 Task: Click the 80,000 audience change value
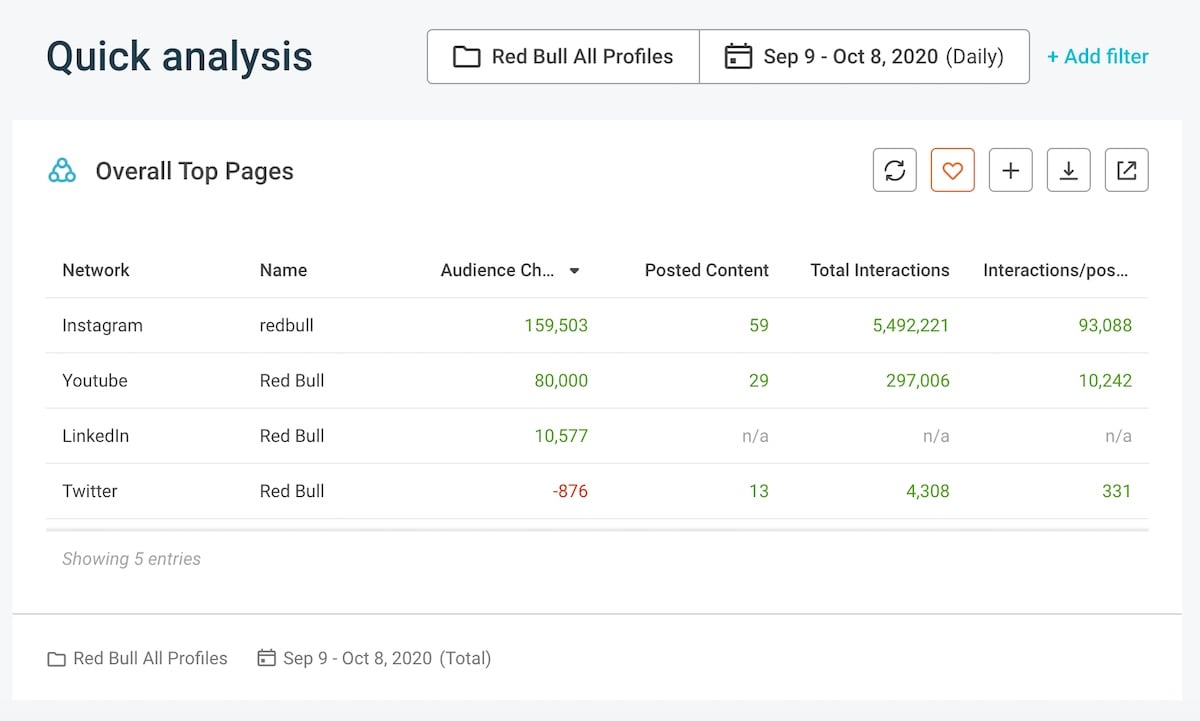(x=560, y=380)
